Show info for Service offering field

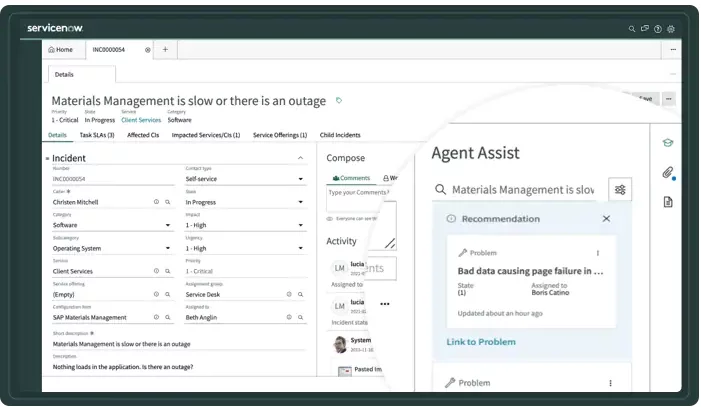(156, 294)
